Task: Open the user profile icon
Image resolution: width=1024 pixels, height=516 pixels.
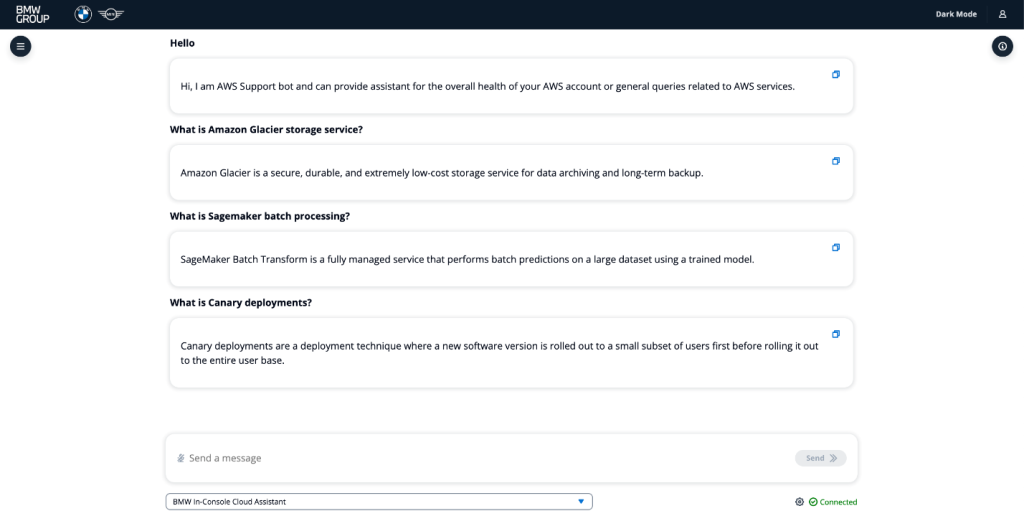Action: [x=1002, y=14]
